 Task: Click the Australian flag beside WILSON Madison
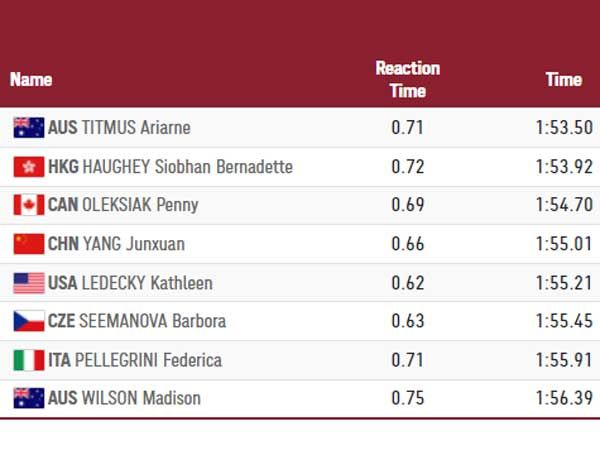tap(29, 398)
